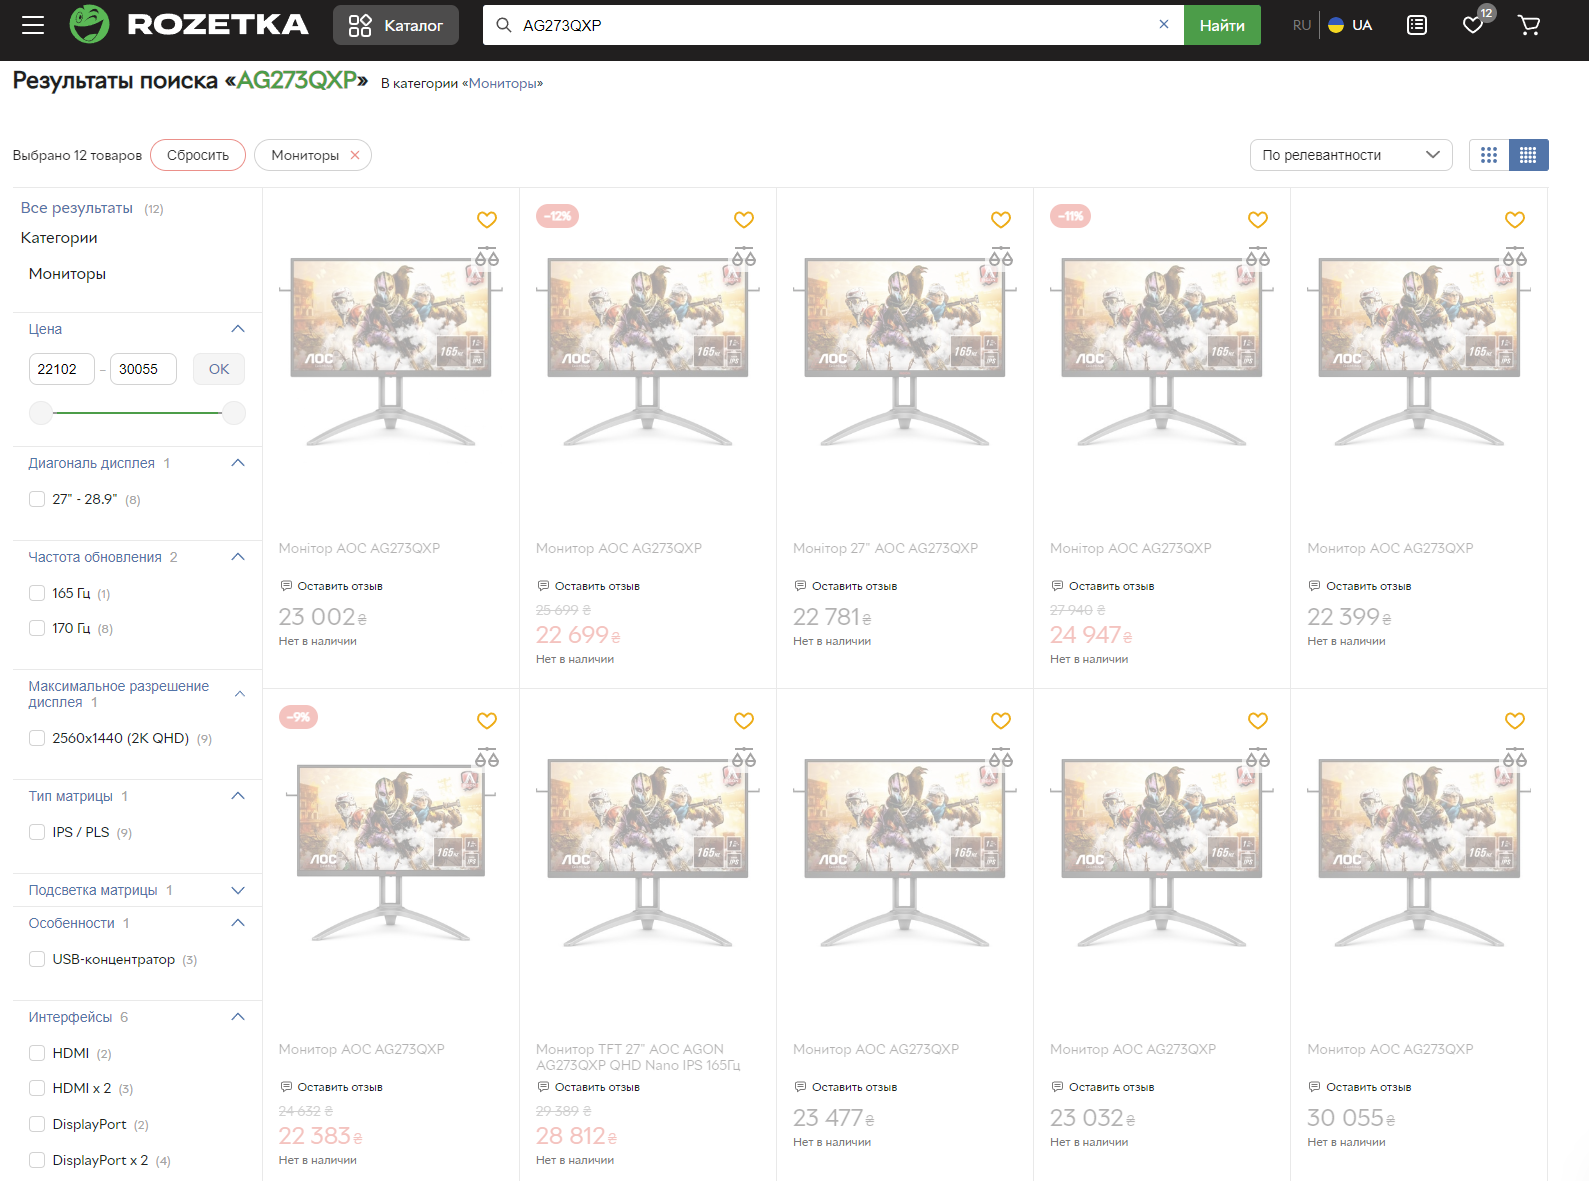
Task: Add 23 002₴ monitor to wishlist
Action: pyautogui.click(x=487, y=220)
